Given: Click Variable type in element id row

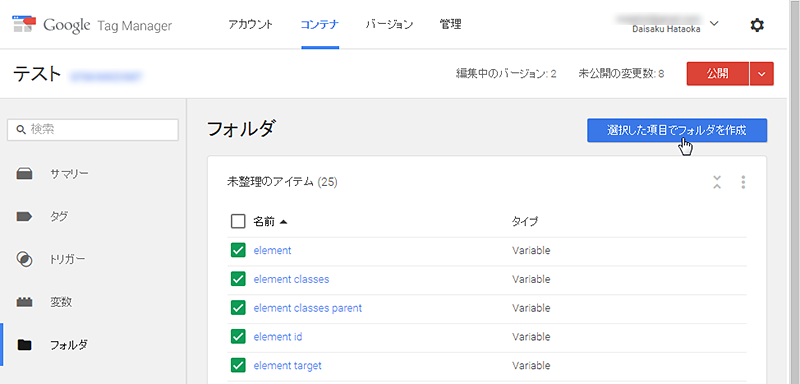Looking at the screenshot, I should (532, 337).
